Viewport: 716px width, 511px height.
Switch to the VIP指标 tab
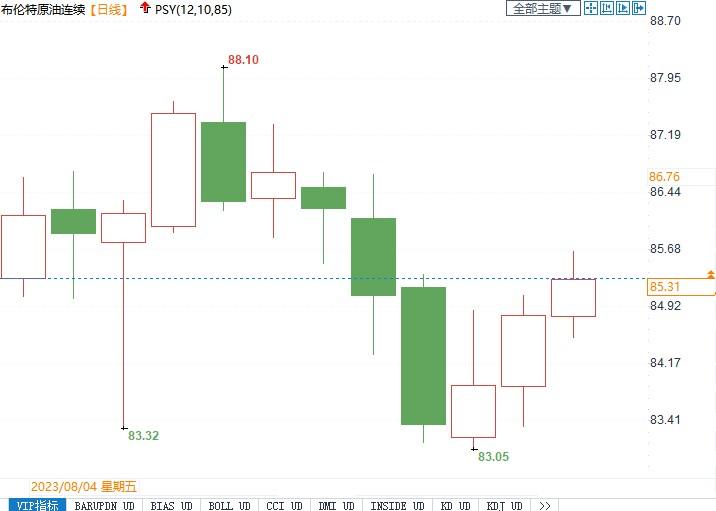coord(32,505)
